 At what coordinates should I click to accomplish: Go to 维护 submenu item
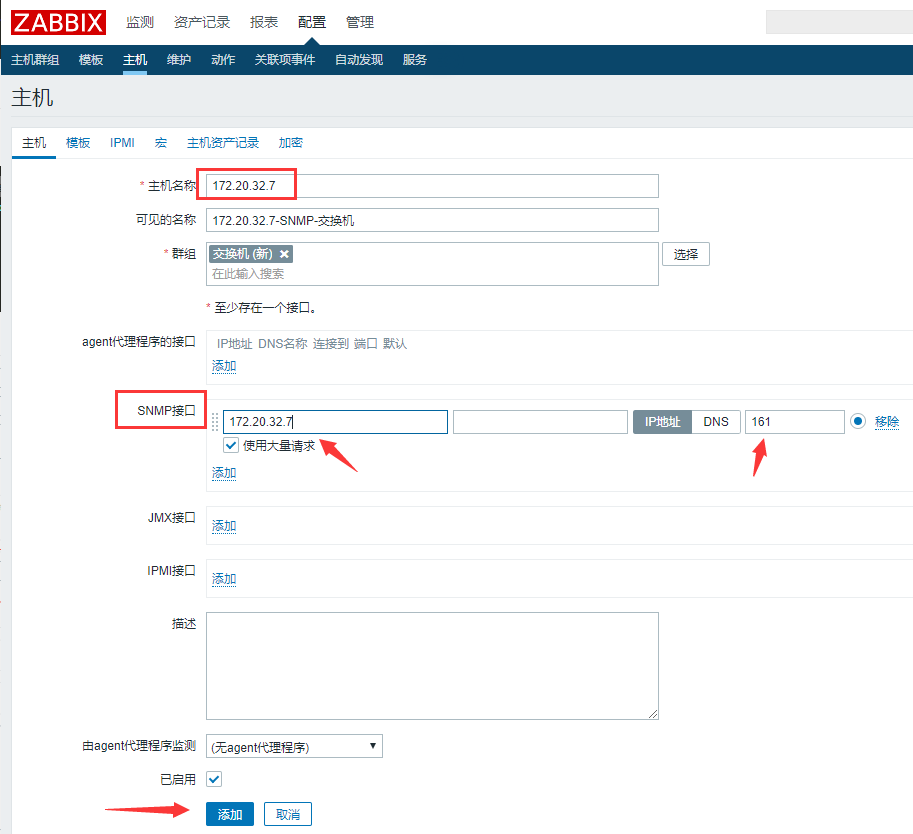pos(179,59)
